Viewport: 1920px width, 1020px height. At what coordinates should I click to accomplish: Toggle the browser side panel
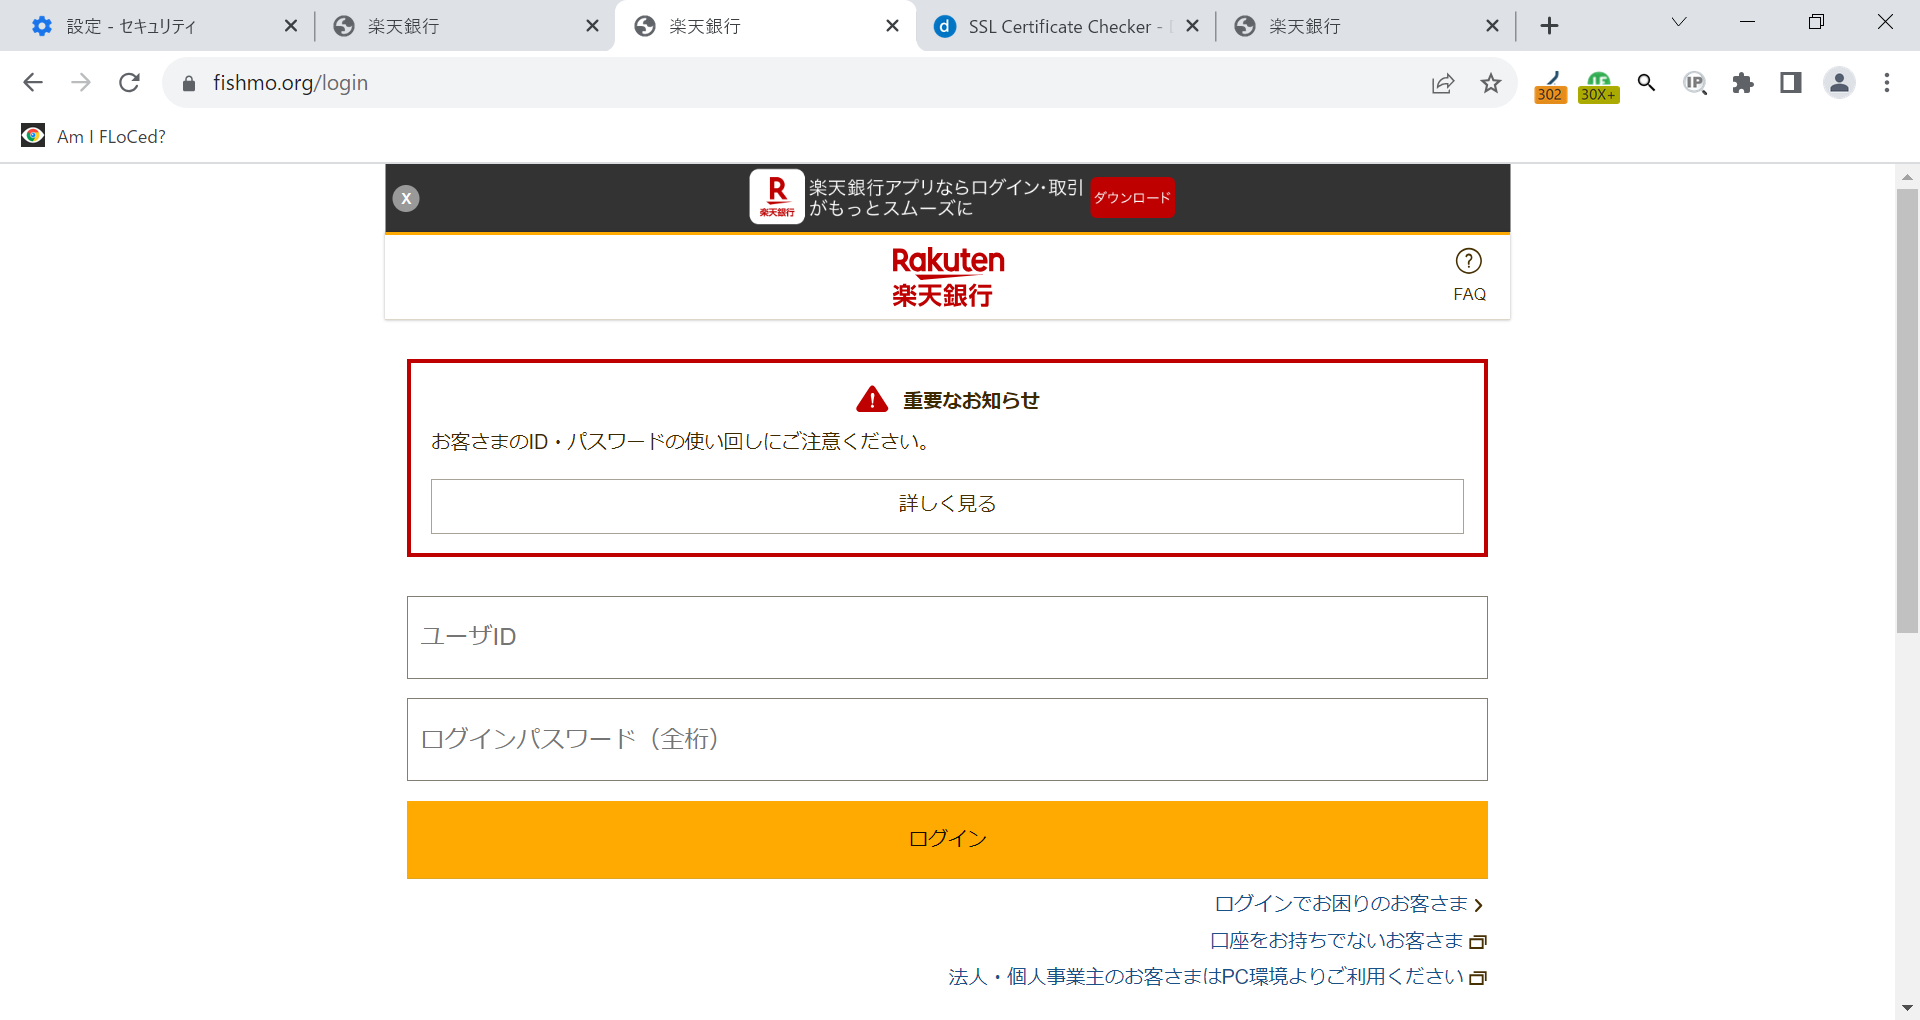tap(1791, 83)
